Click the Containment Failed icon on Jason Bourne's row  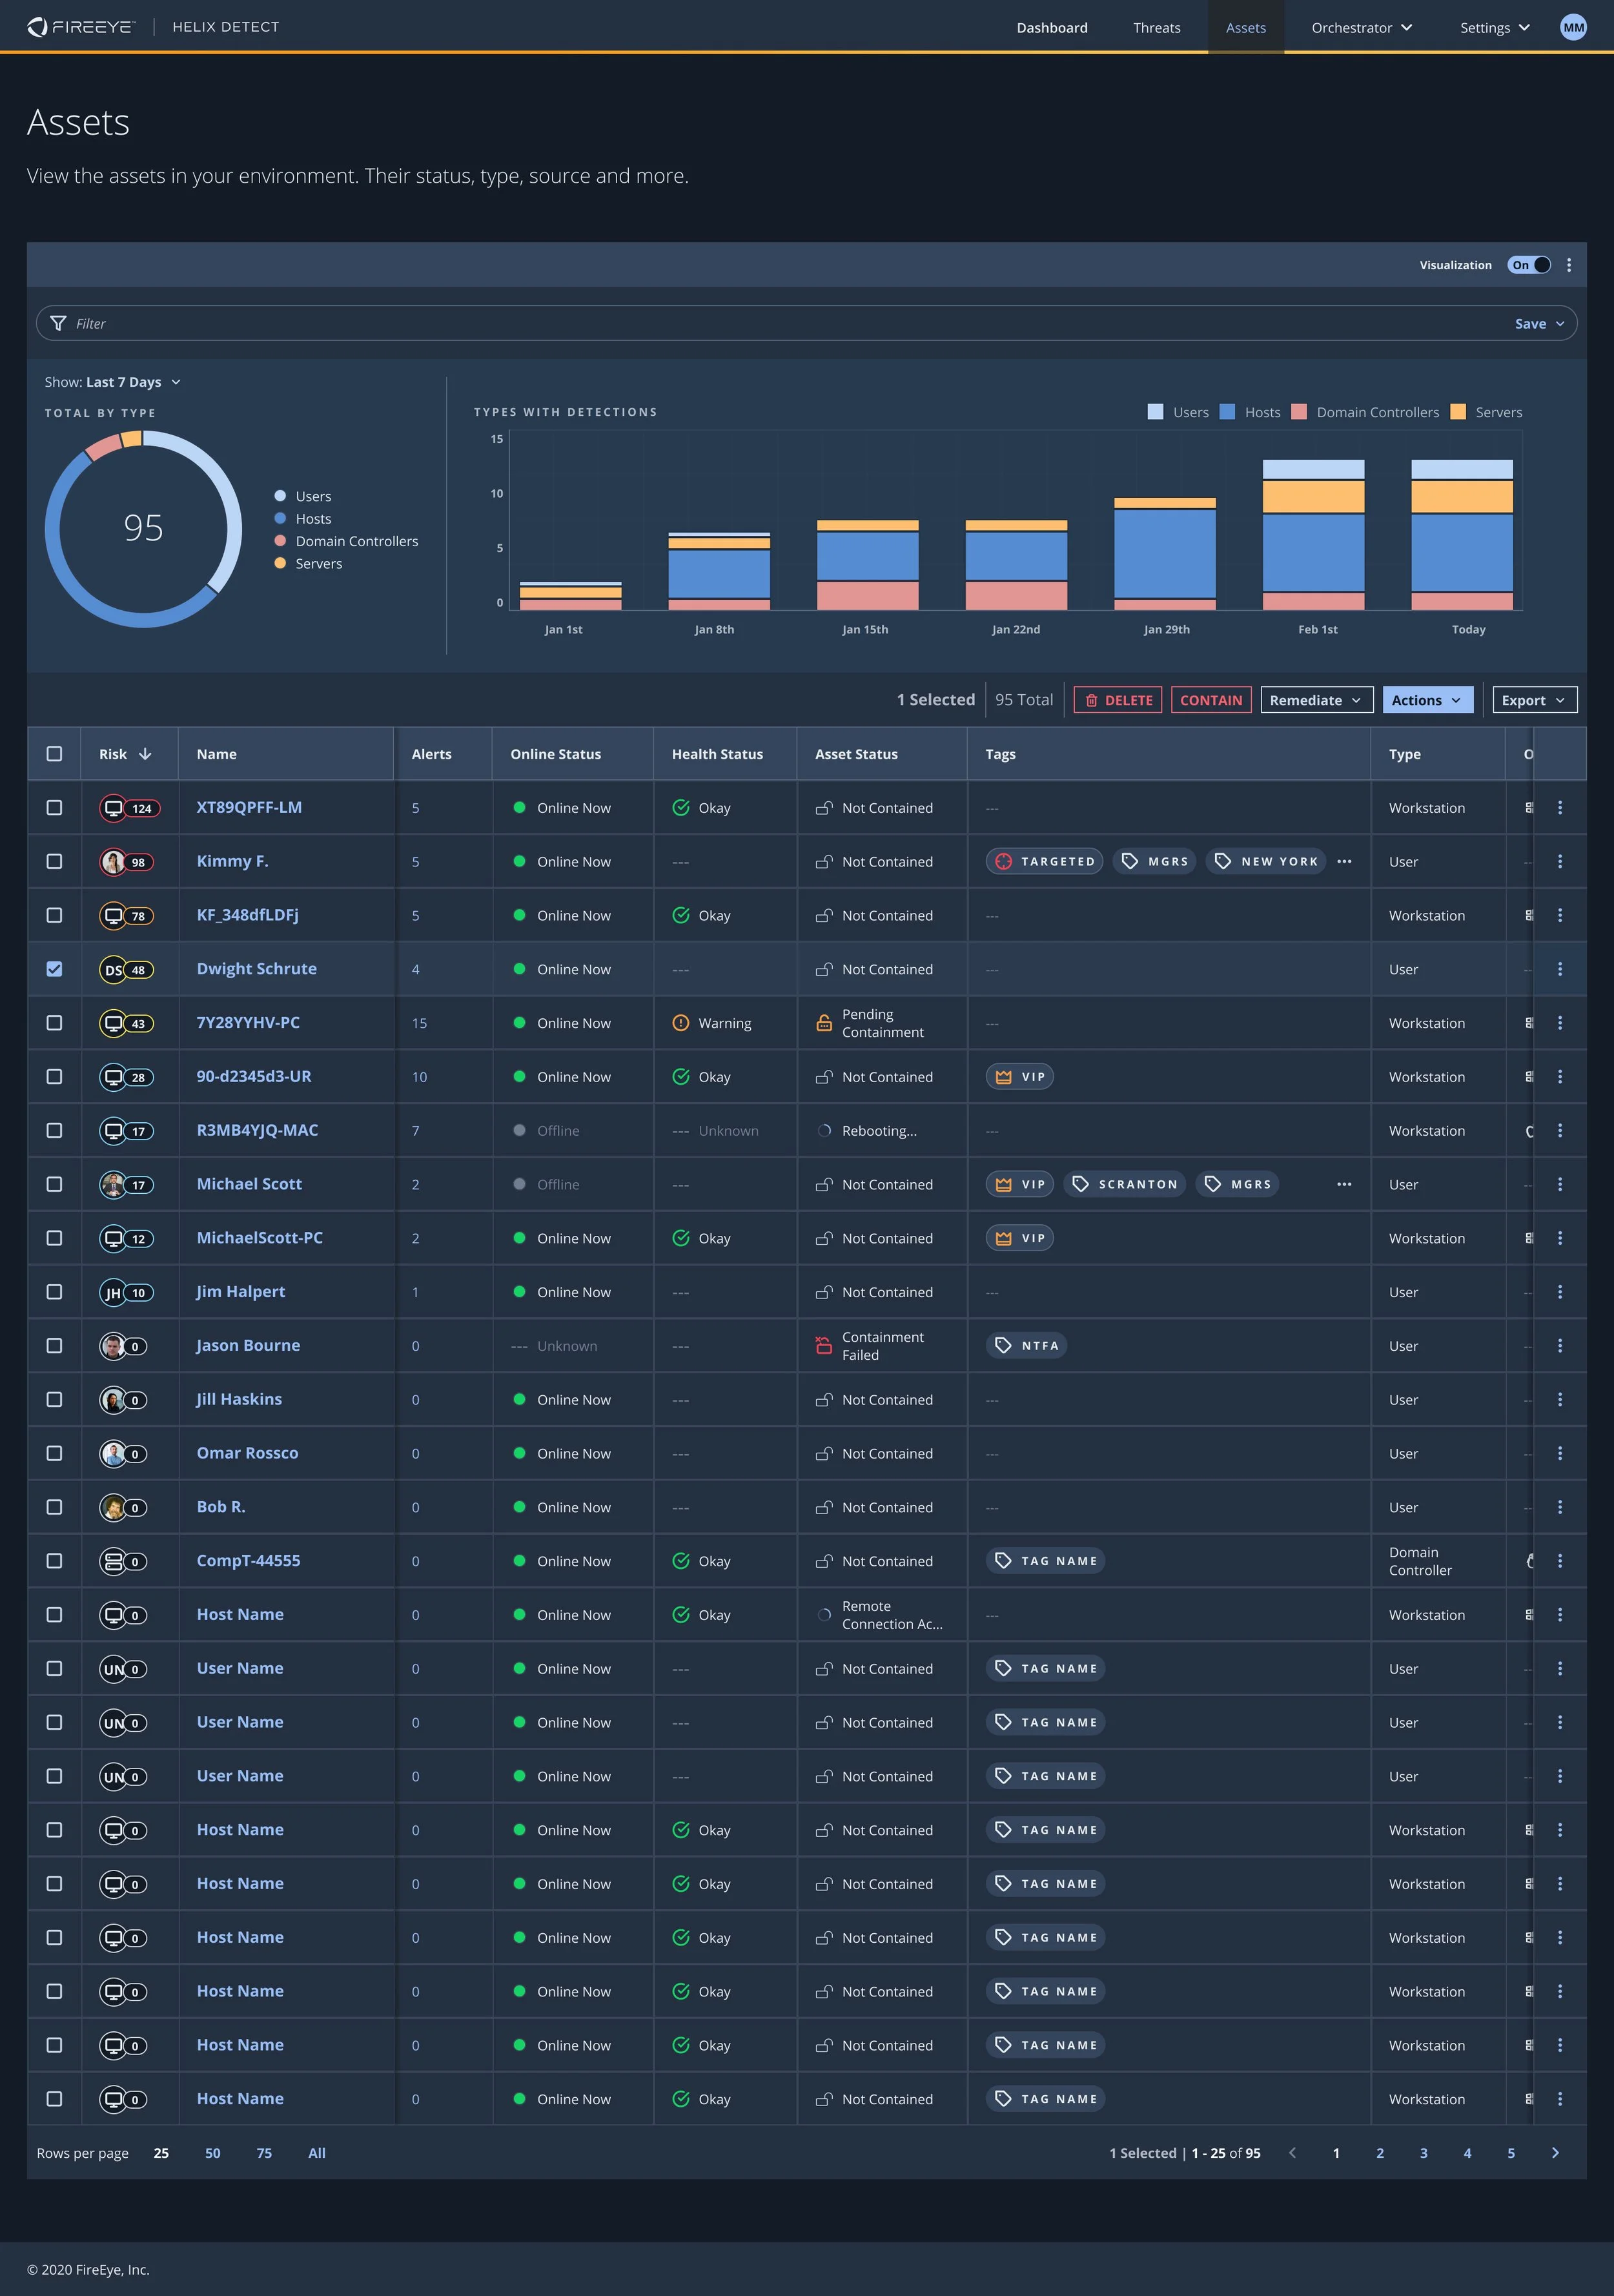pos(823,1345)
